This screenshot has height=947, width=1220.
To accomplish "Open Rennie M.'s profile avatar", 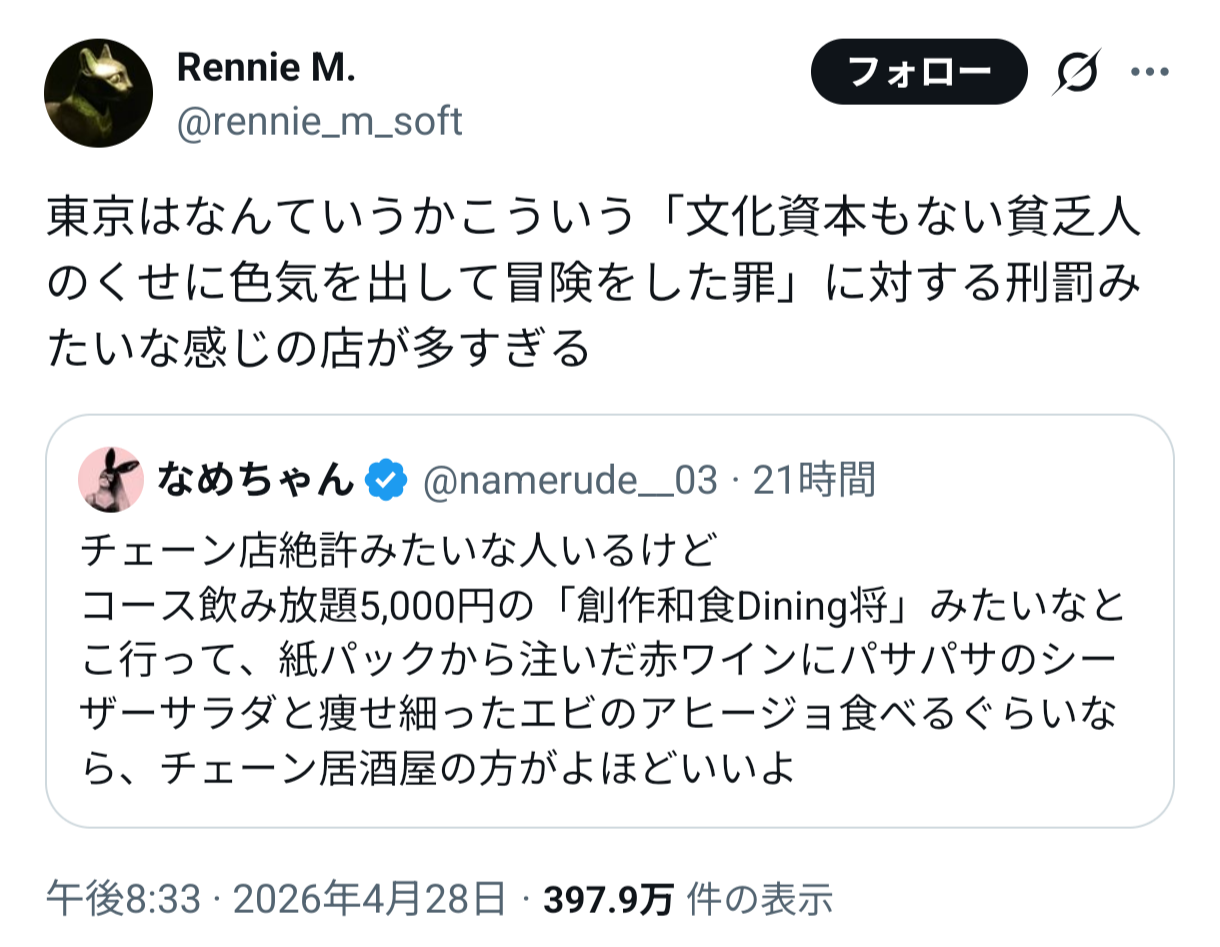I will coord(98,94).
